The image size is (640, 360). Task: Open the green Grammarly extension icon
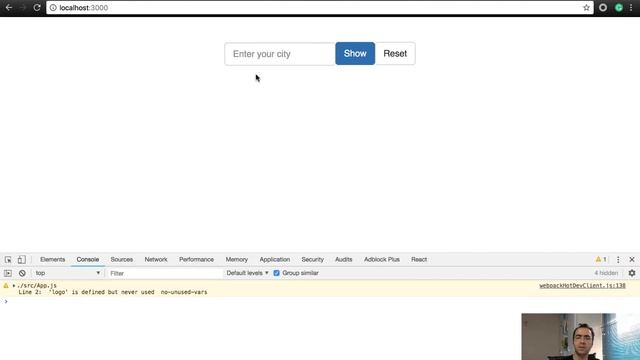pos(619,7)
